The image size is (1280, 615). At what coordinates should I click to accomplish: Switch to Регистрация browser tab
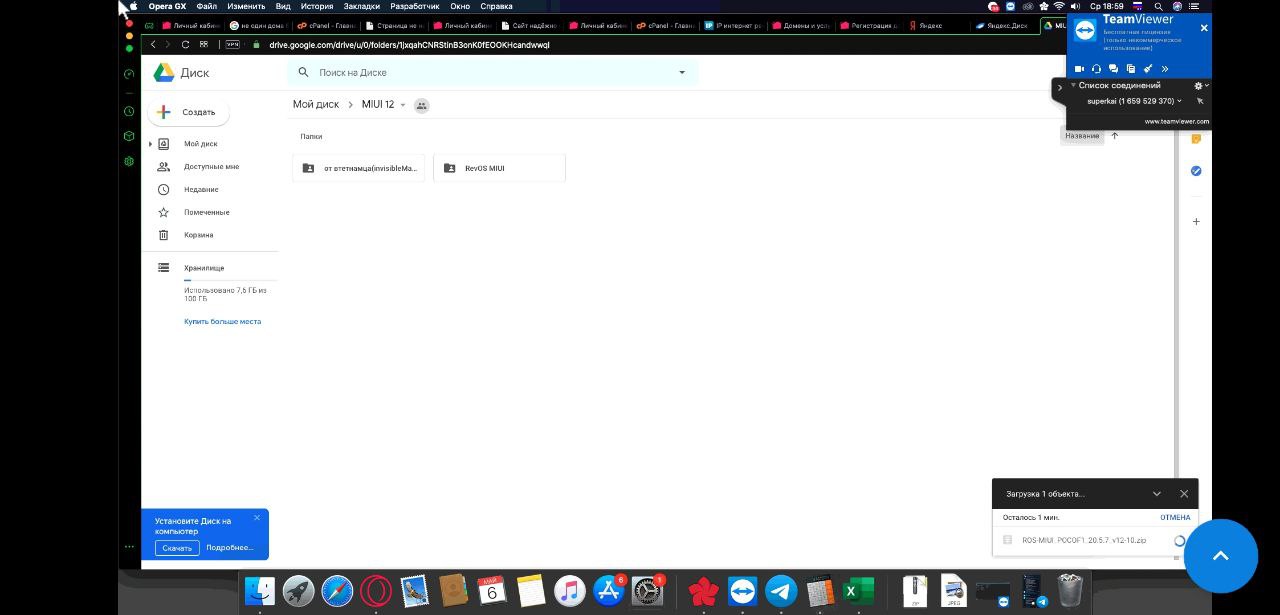click(868, 26)
